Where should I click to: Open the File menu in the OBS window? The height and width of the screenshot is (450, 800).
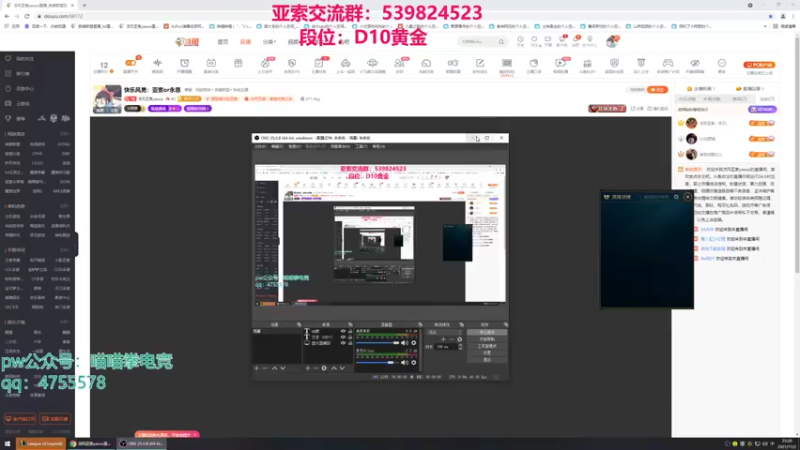(x=260, y=146)
